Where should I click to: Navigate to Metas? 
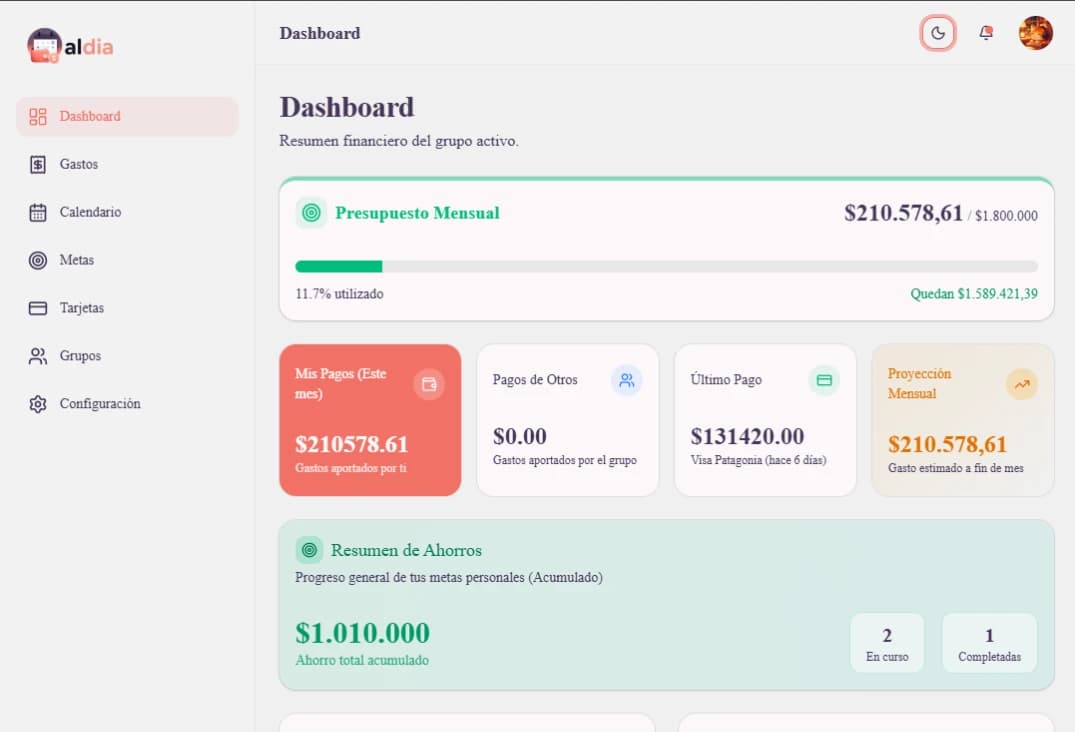(x=127, y=260)
